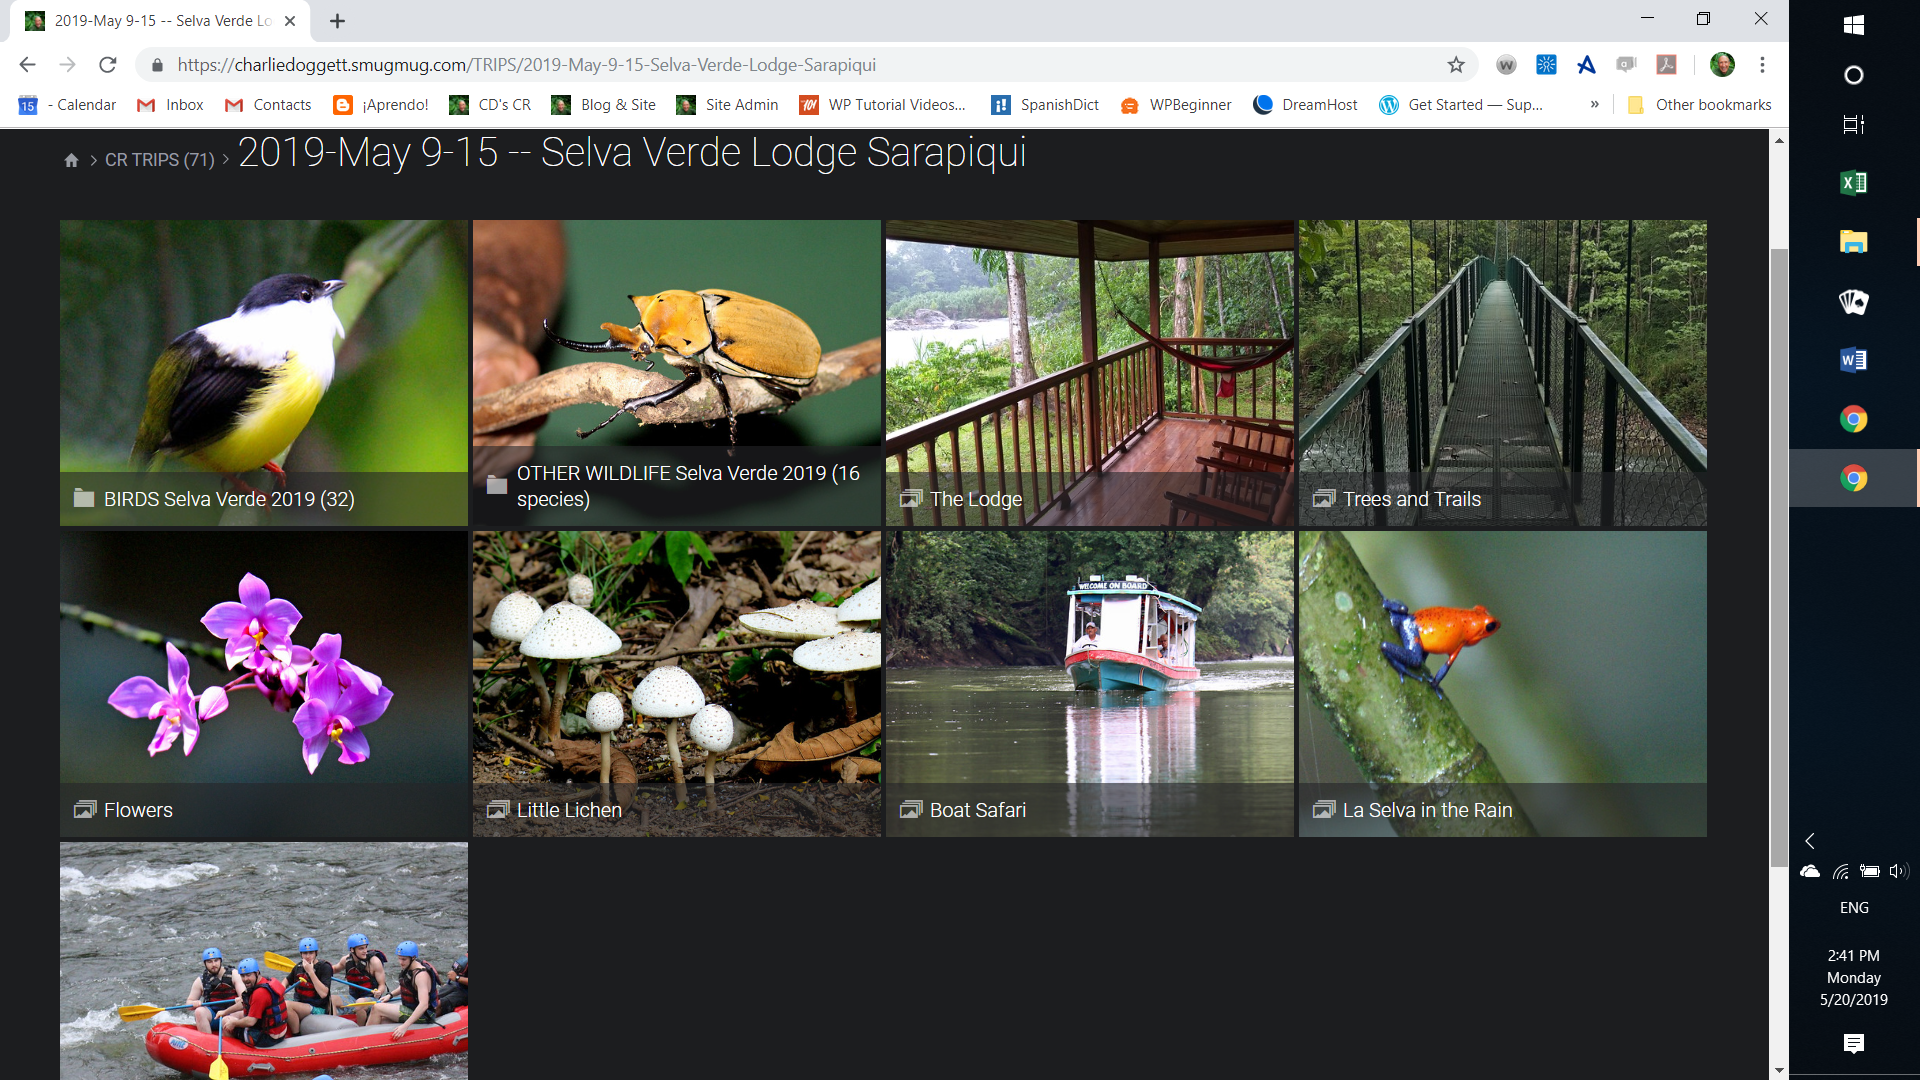
Task: Open File Explorer from the taskbar
Action: pyautogui.click(x=1854, y=242)
